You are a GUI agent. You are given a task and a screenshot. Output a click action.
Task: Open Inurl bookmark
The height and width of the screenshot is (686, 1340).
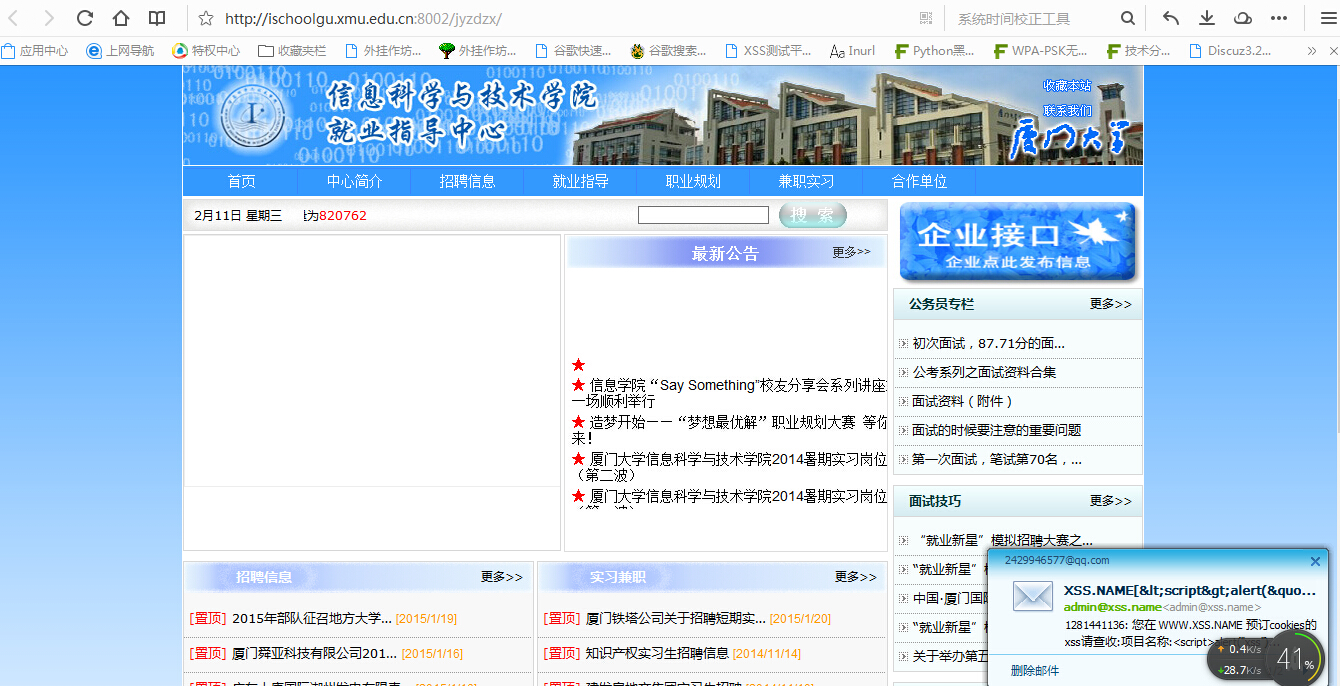(x=853, y=50)
